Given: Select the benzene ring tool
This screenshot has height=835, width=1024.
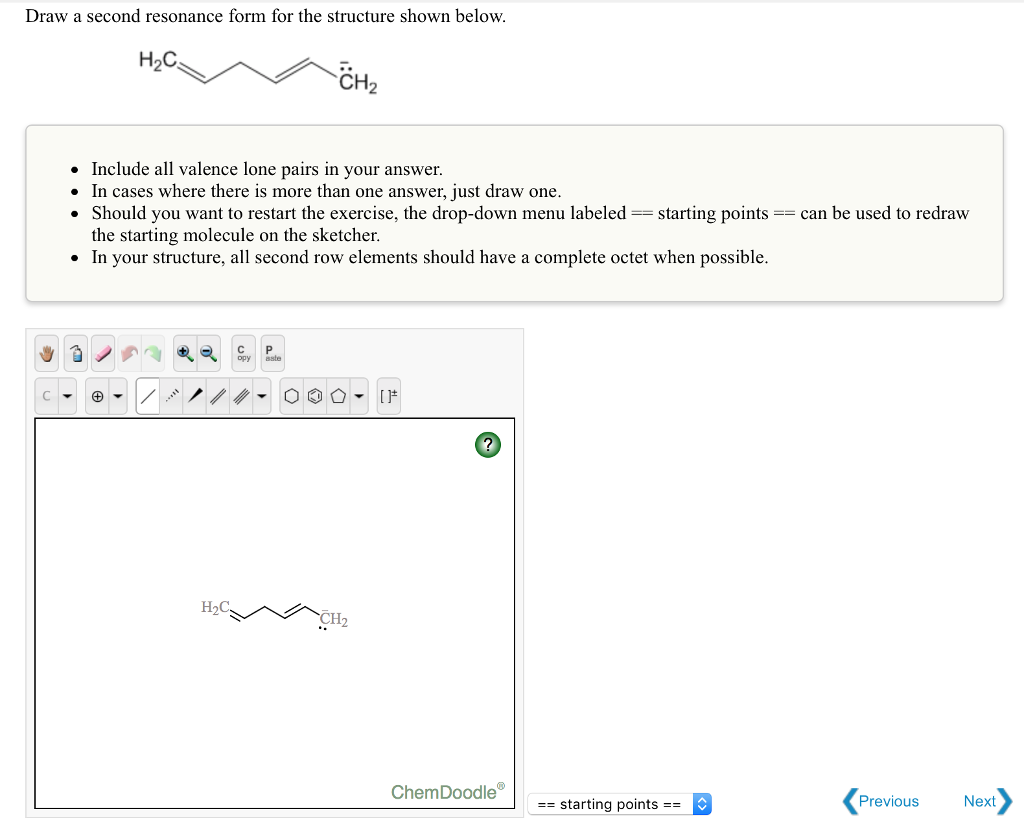Looking at the screenshot, I should [315, 396].
